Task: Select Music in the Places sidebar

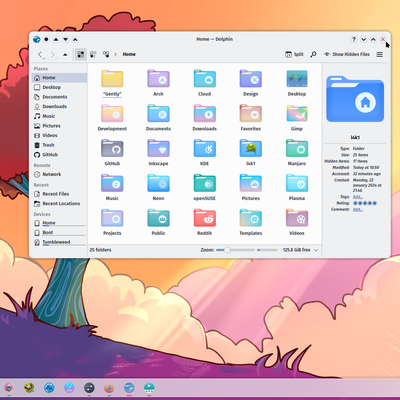Action: click(59, 116)
